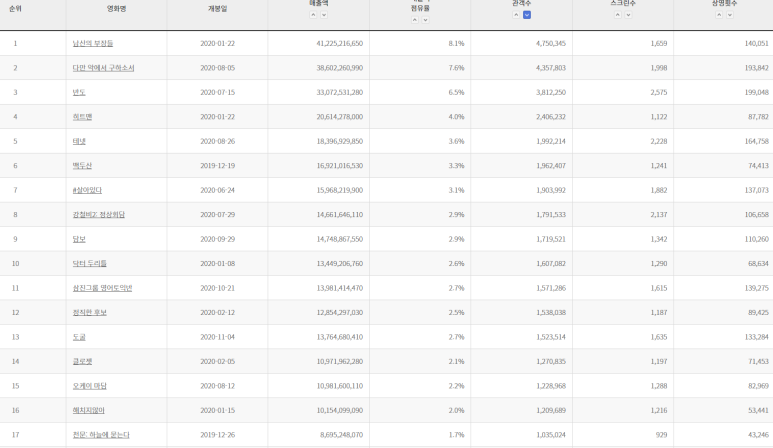Sort 점유율 column descending with down arrow

(425, 20)
